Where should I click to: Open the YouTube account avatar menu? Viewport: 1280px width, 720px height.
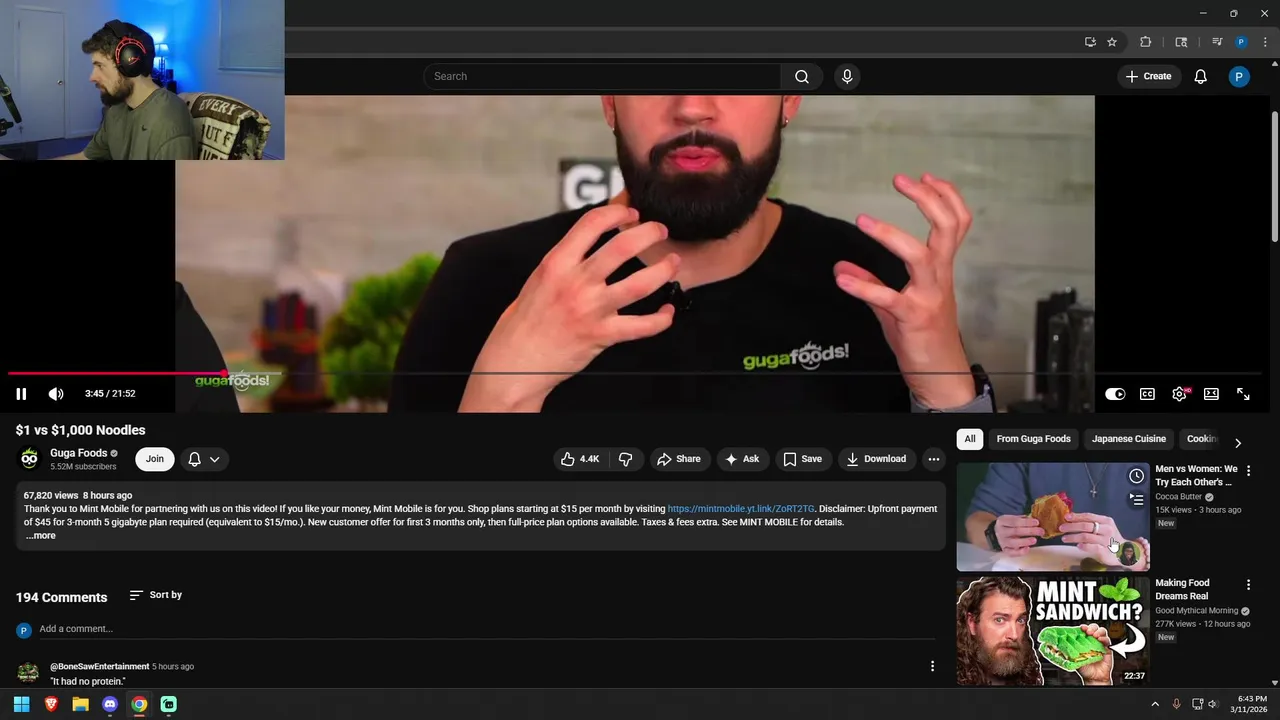point(1239,77)
